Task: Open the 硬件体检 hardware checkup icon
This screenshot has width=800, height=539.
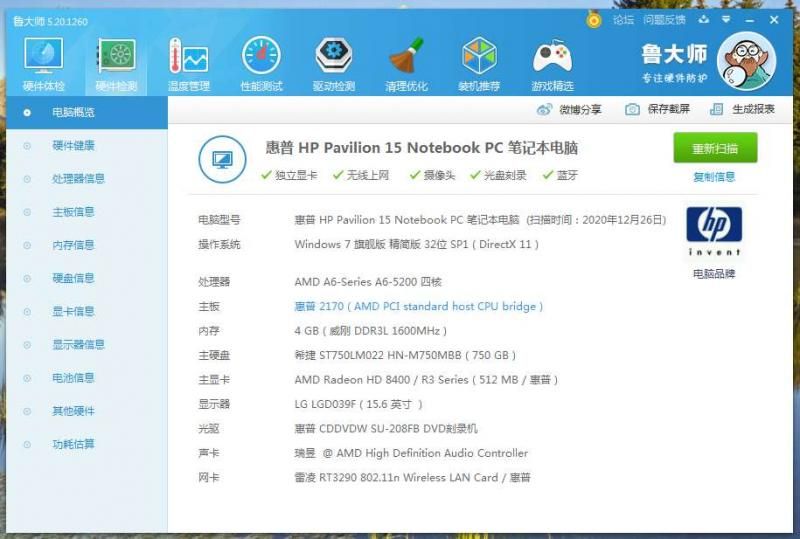Action: pos(43,64)
